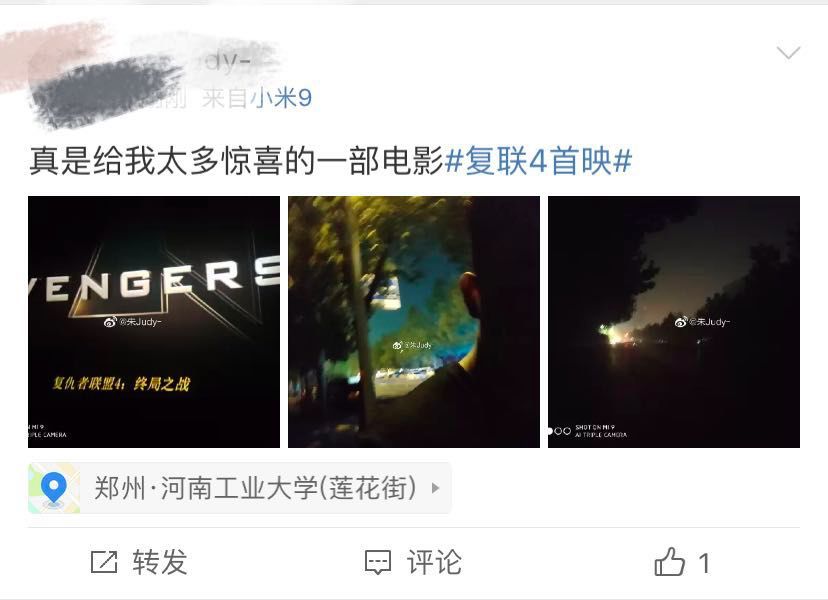Tap the blue location pin icon
Image resolution: width=828 pixels, height=600 pixels.
(54, 488)
